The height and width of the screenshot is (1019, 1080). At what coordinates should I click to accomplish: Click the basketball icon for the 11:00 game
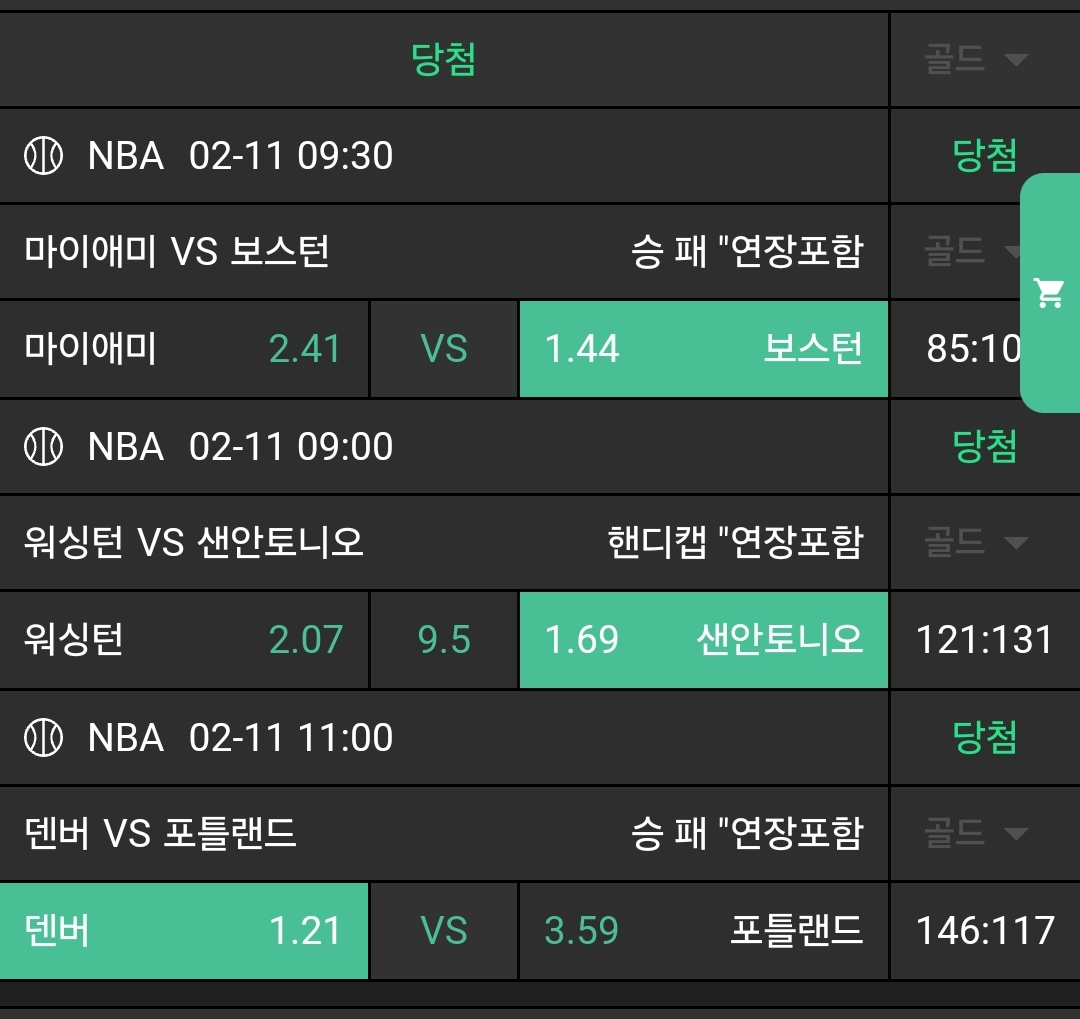(x=43, y=738)
